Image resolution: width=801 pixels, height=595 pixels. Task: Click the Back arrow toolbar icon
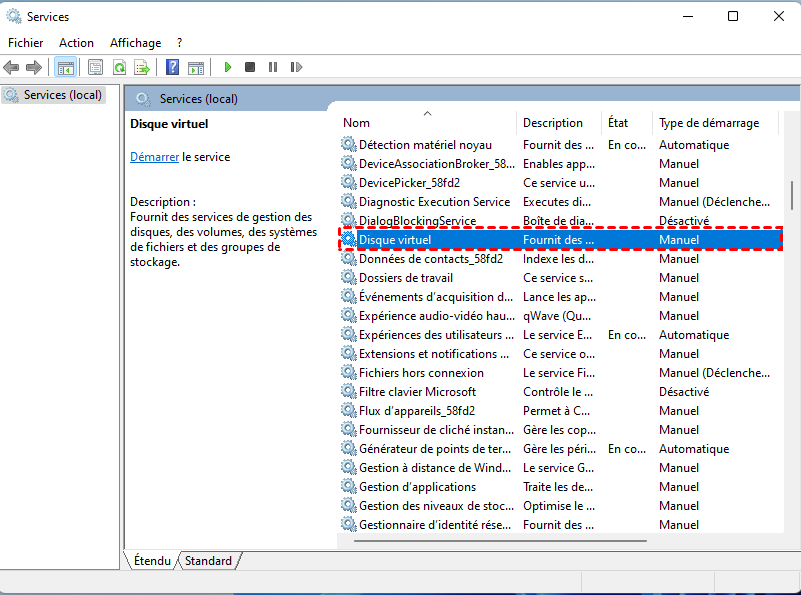pyautogui.click(x=11, y=67)
